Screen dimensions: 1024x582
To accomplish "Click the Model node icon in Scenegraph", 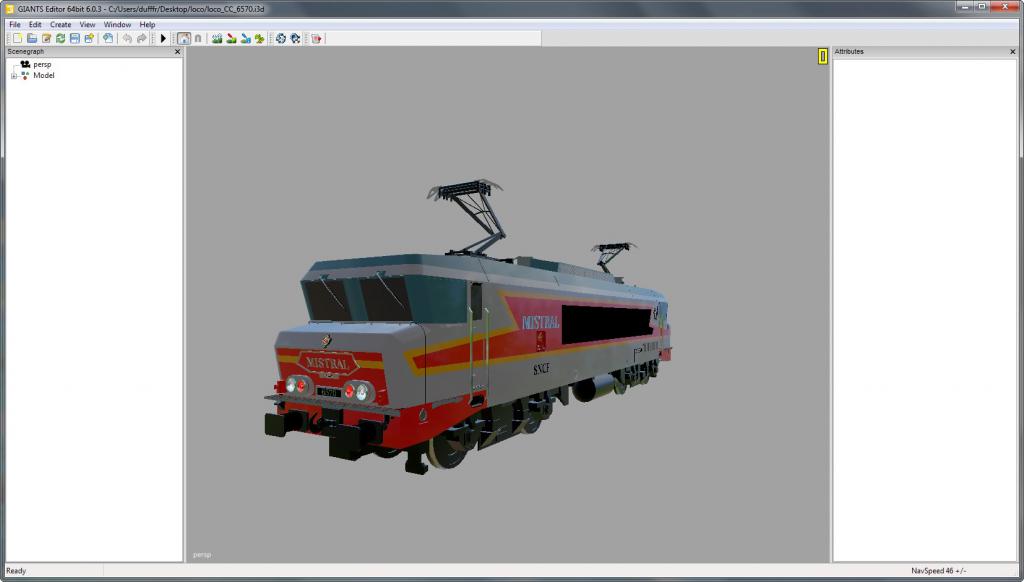I will click(x=25, y=75).
